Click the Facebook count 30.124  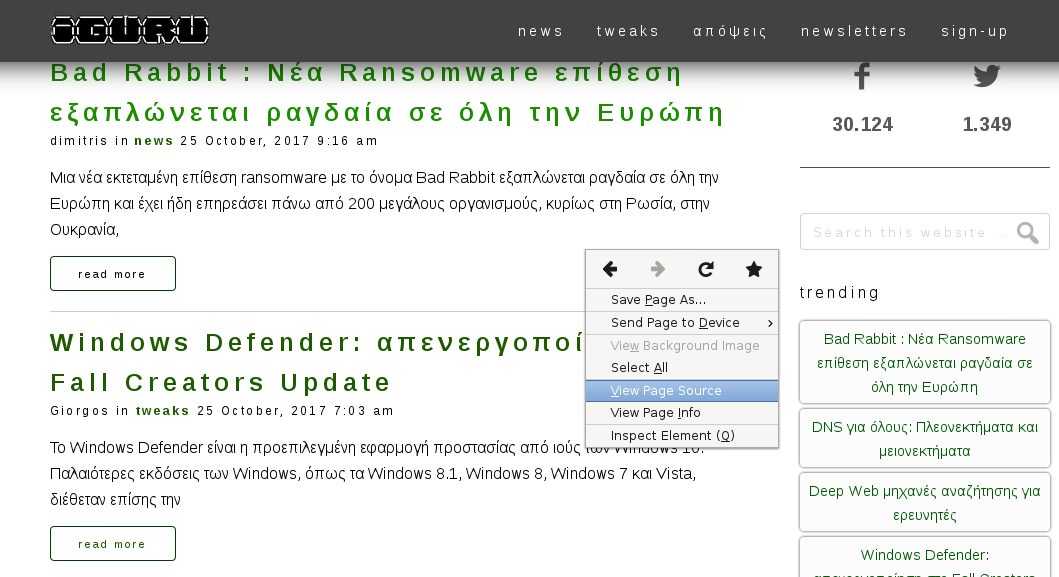(862, 124)
